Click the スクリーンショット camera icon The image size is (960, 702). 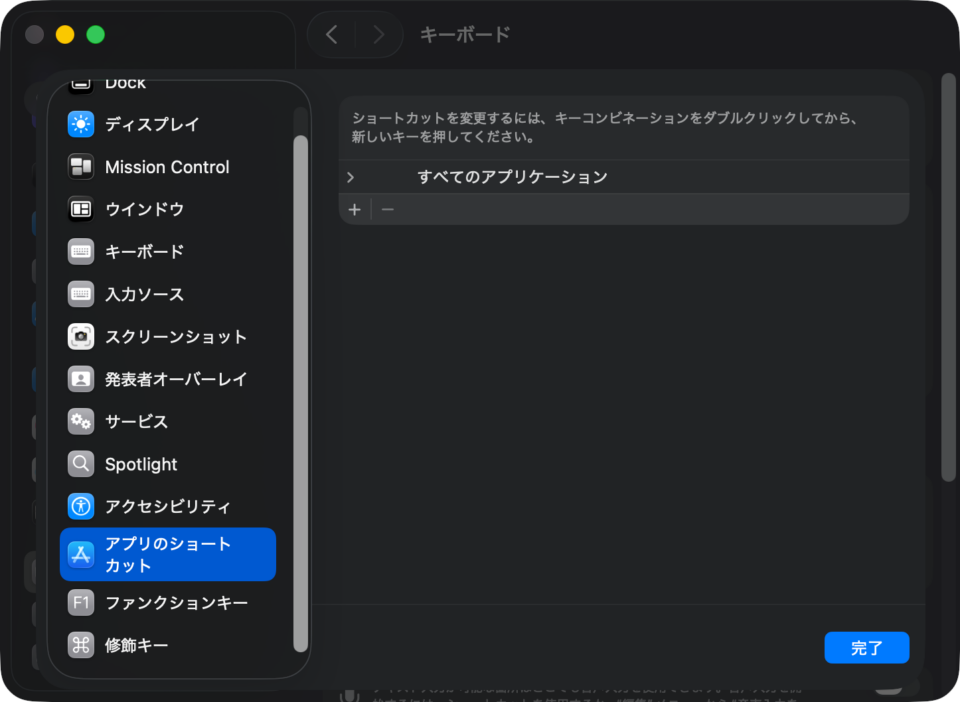[81, 337]
